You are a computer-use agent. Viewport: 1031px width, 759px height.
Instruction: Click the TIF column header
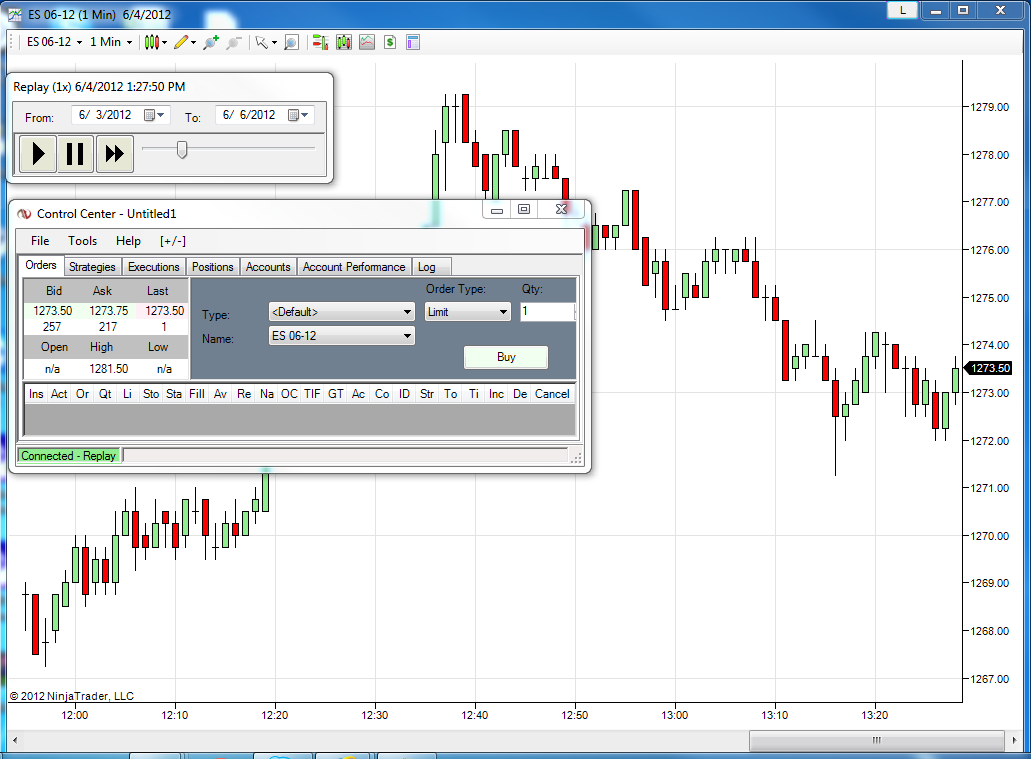click(312, 394)
